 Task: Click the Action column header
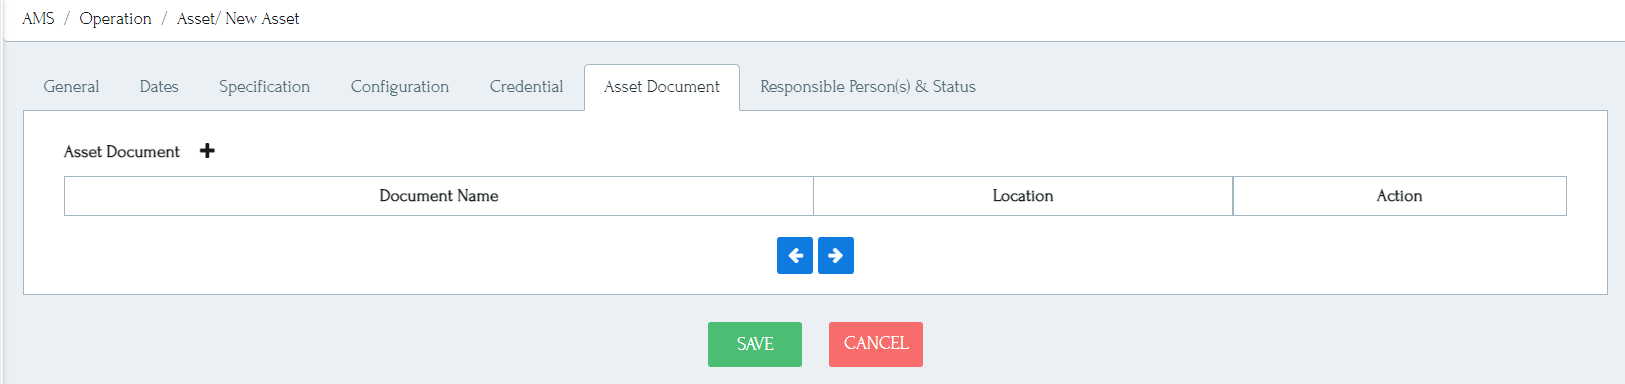click(1400, 196)
